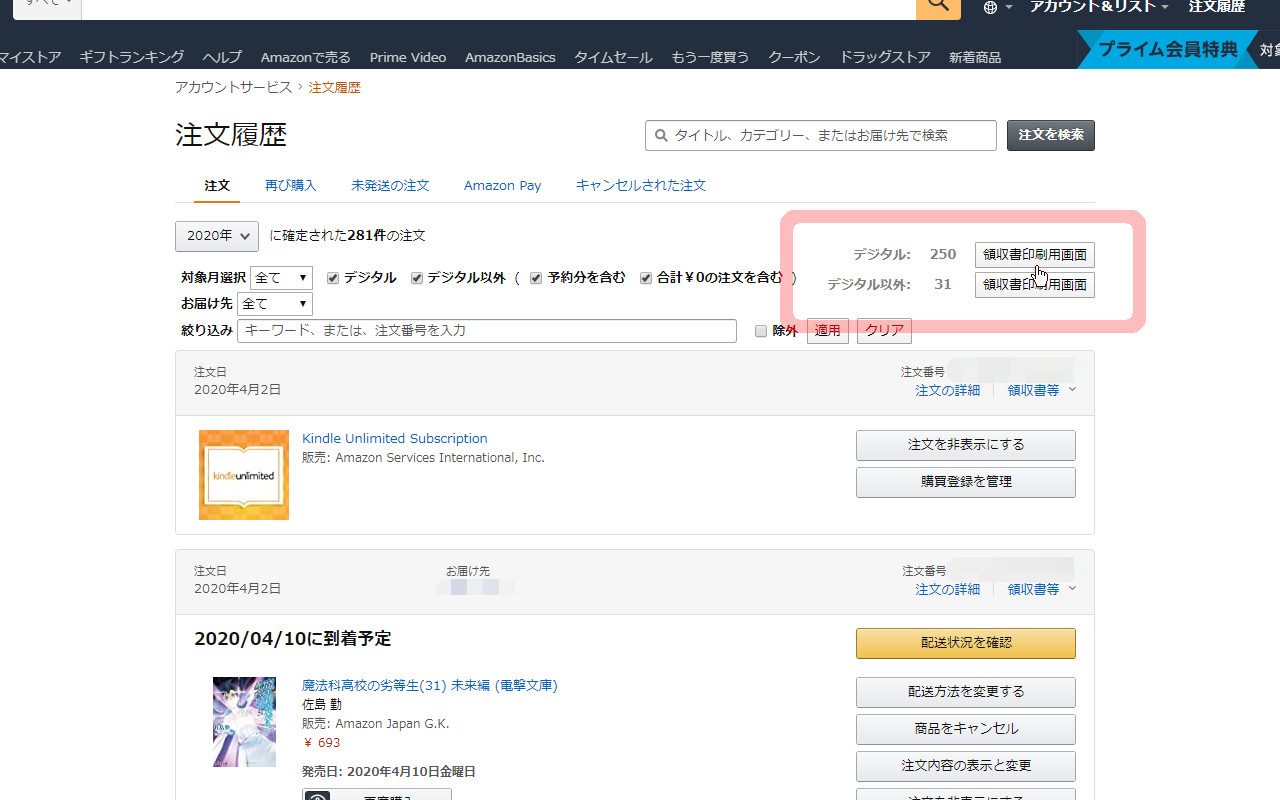
Task: Open the 2020年 year dropdown
Action: pyautogui.click(x=217, y=236)
